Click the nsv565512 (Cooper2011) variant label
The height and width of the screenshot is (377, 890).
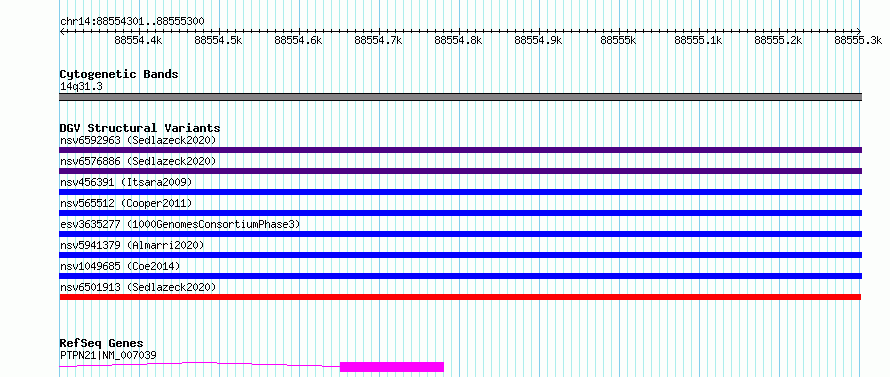point(126,203)
